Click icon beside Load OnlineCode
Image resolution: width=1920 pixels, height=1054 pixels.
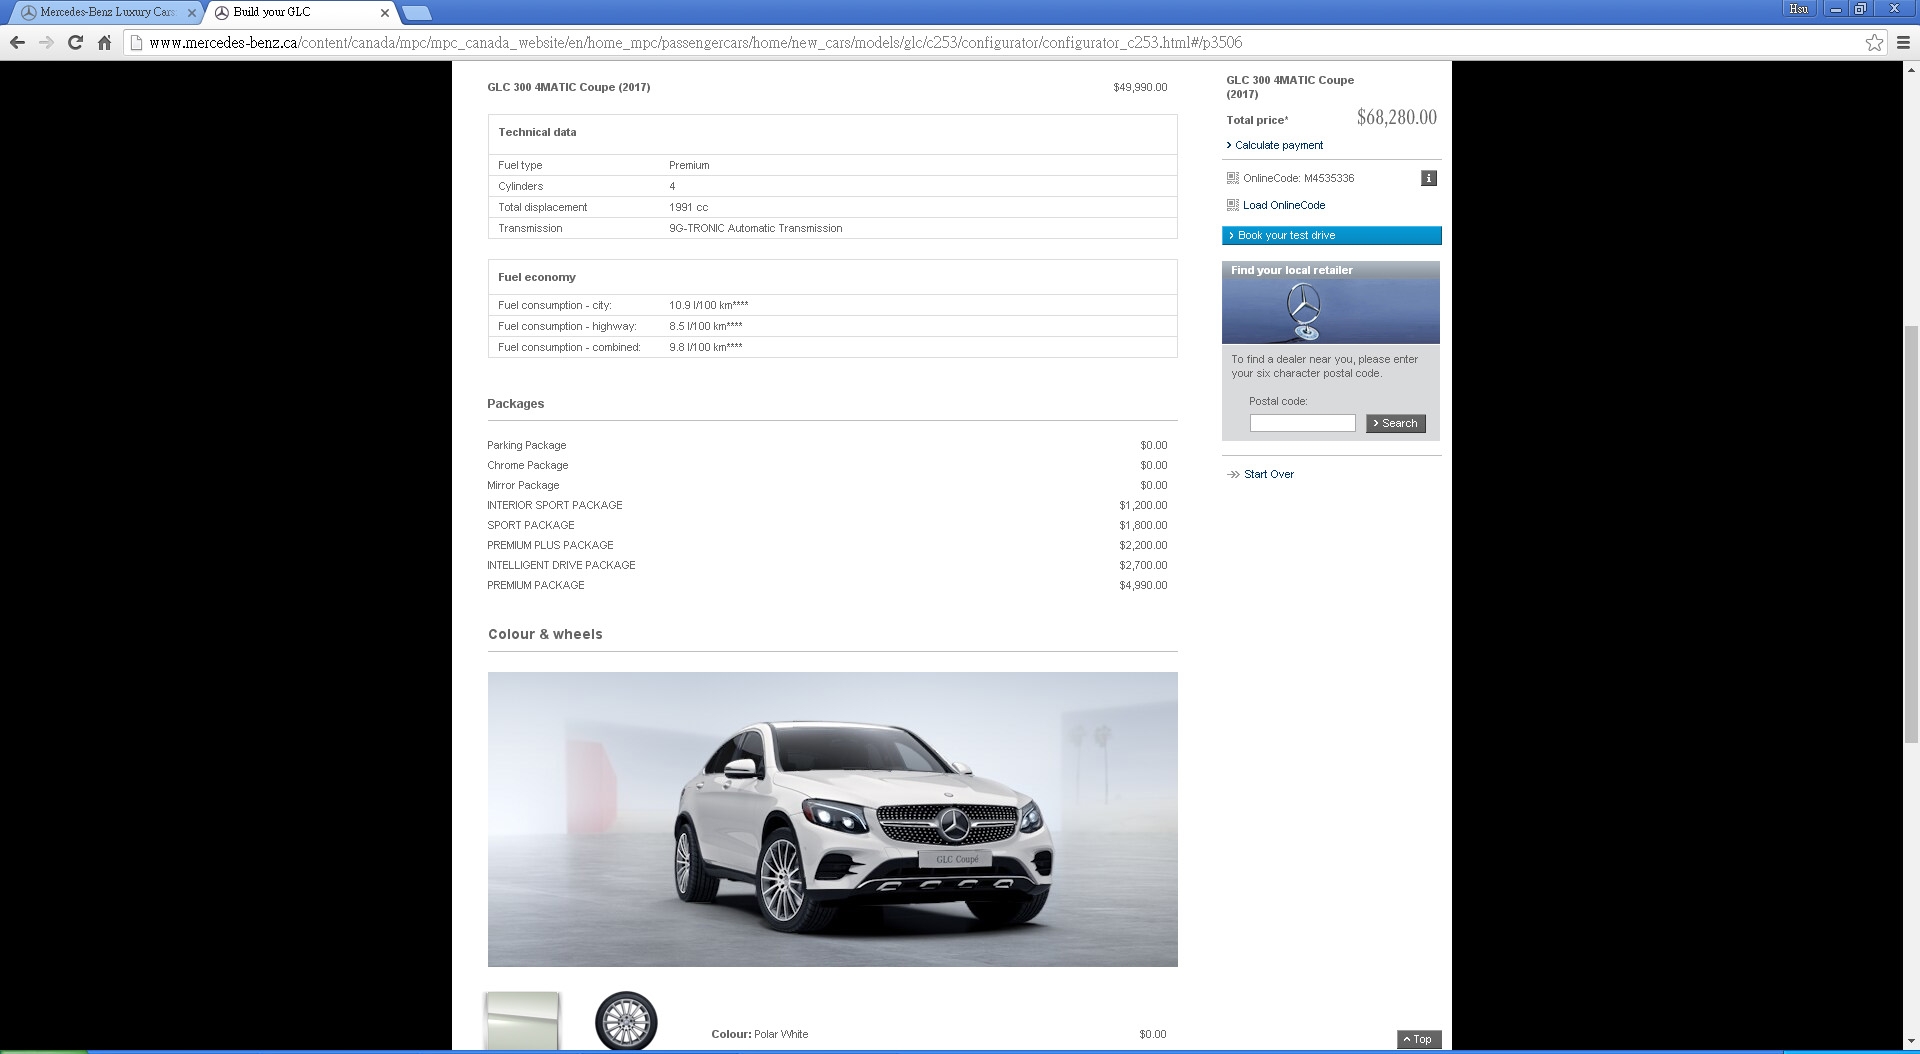1233,205
